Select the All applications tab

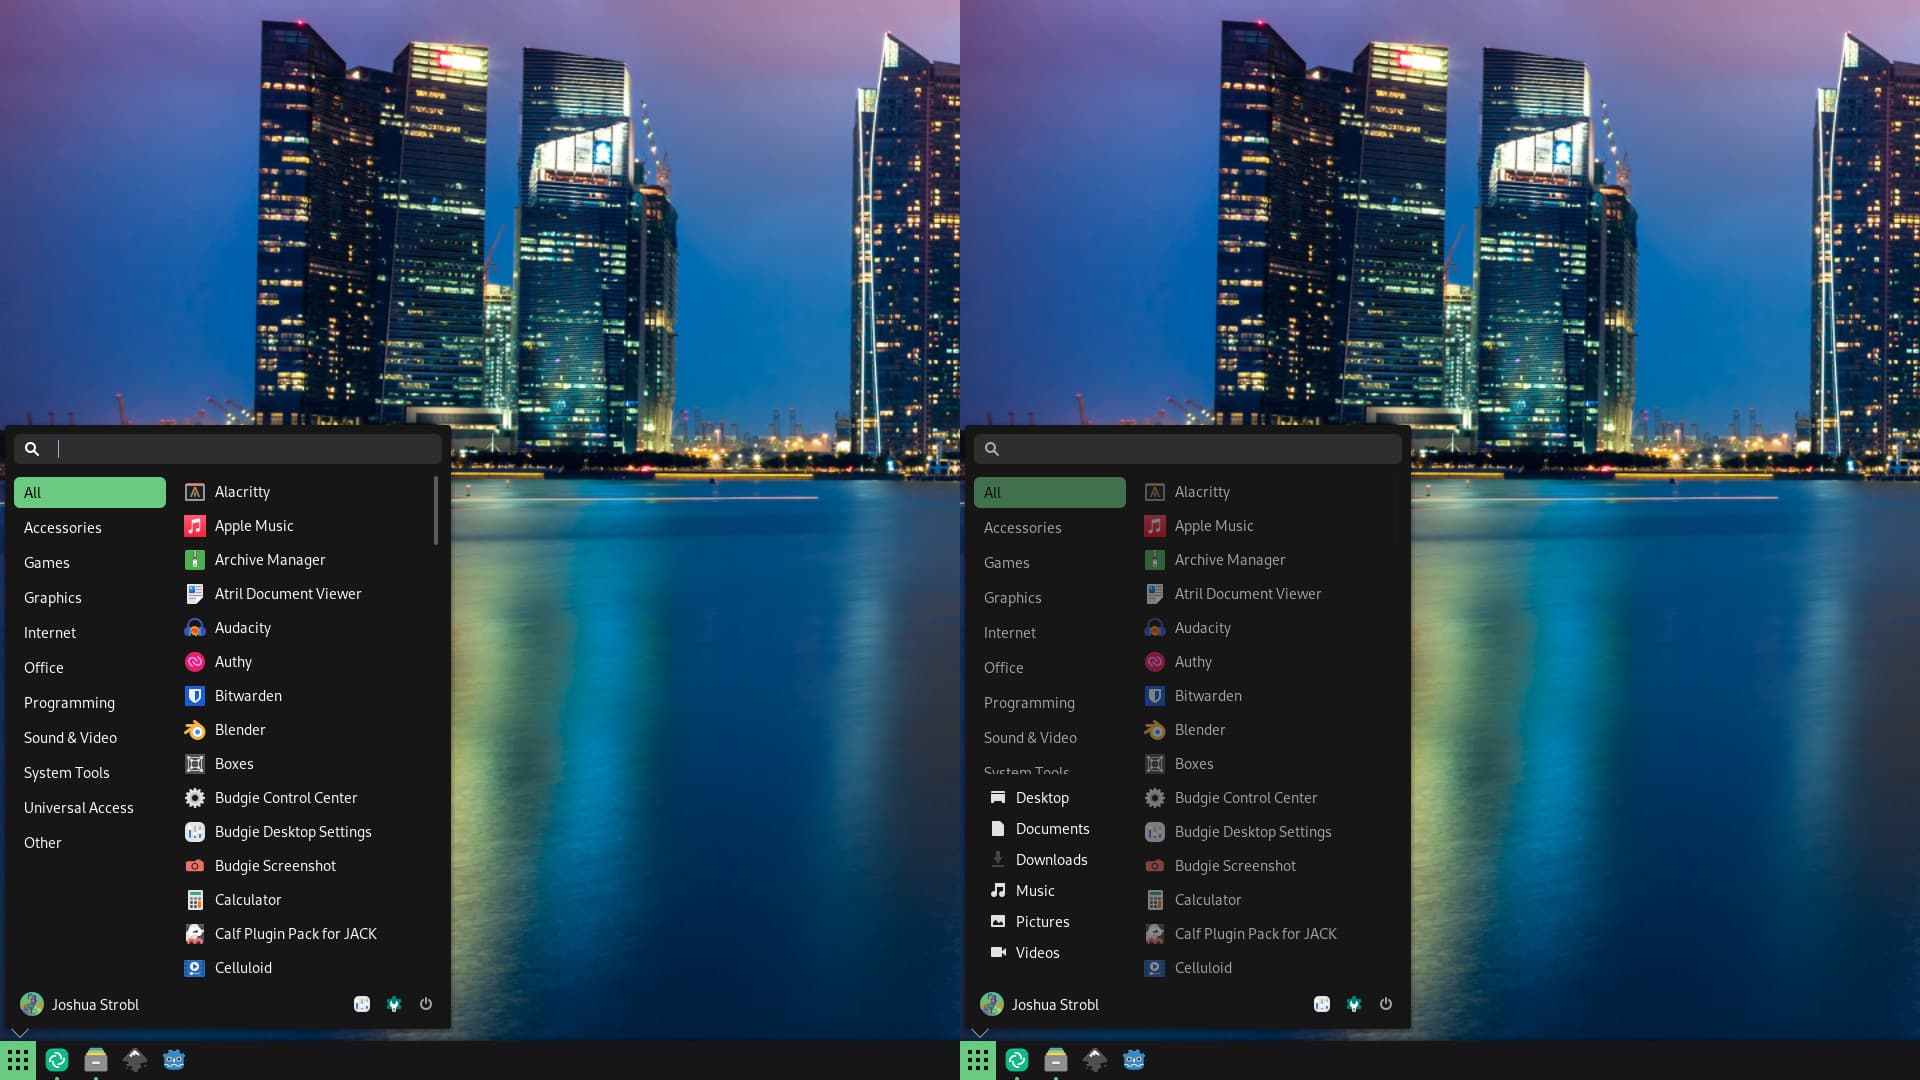pyautogui.click(x=88, y=492)
